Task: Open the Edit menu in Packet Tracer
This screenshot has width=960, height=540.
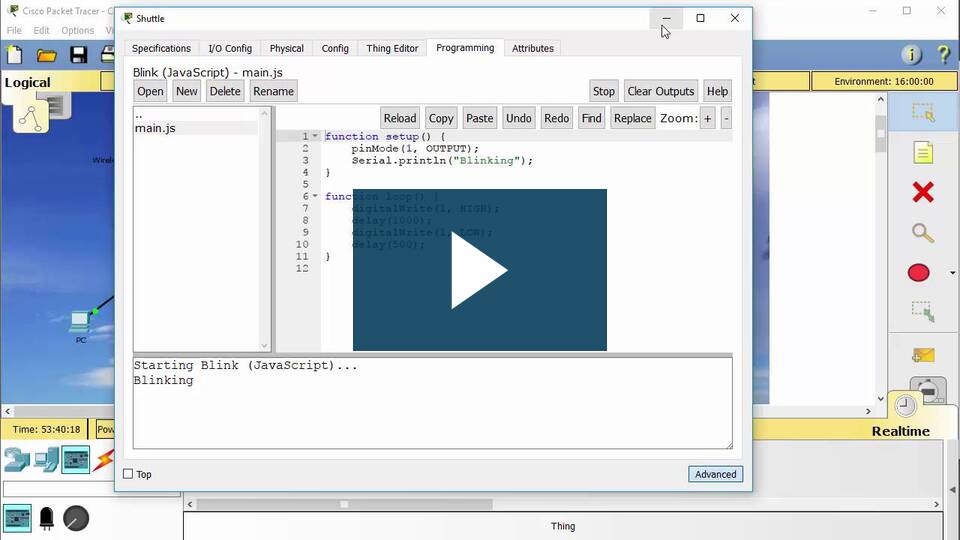Action: pos(42,30)
